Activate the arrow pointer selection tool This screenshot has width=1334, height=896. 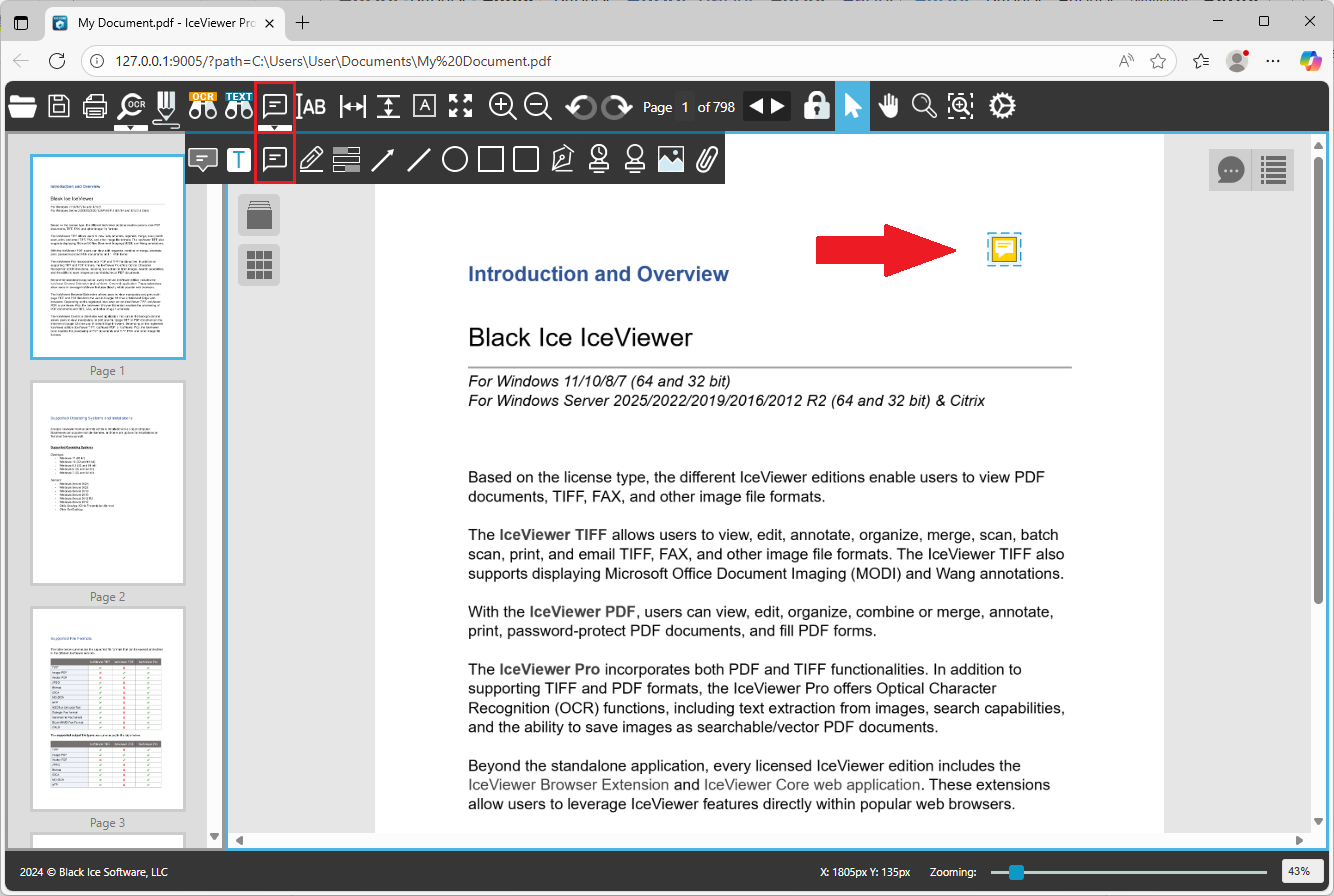click(852, 106)
